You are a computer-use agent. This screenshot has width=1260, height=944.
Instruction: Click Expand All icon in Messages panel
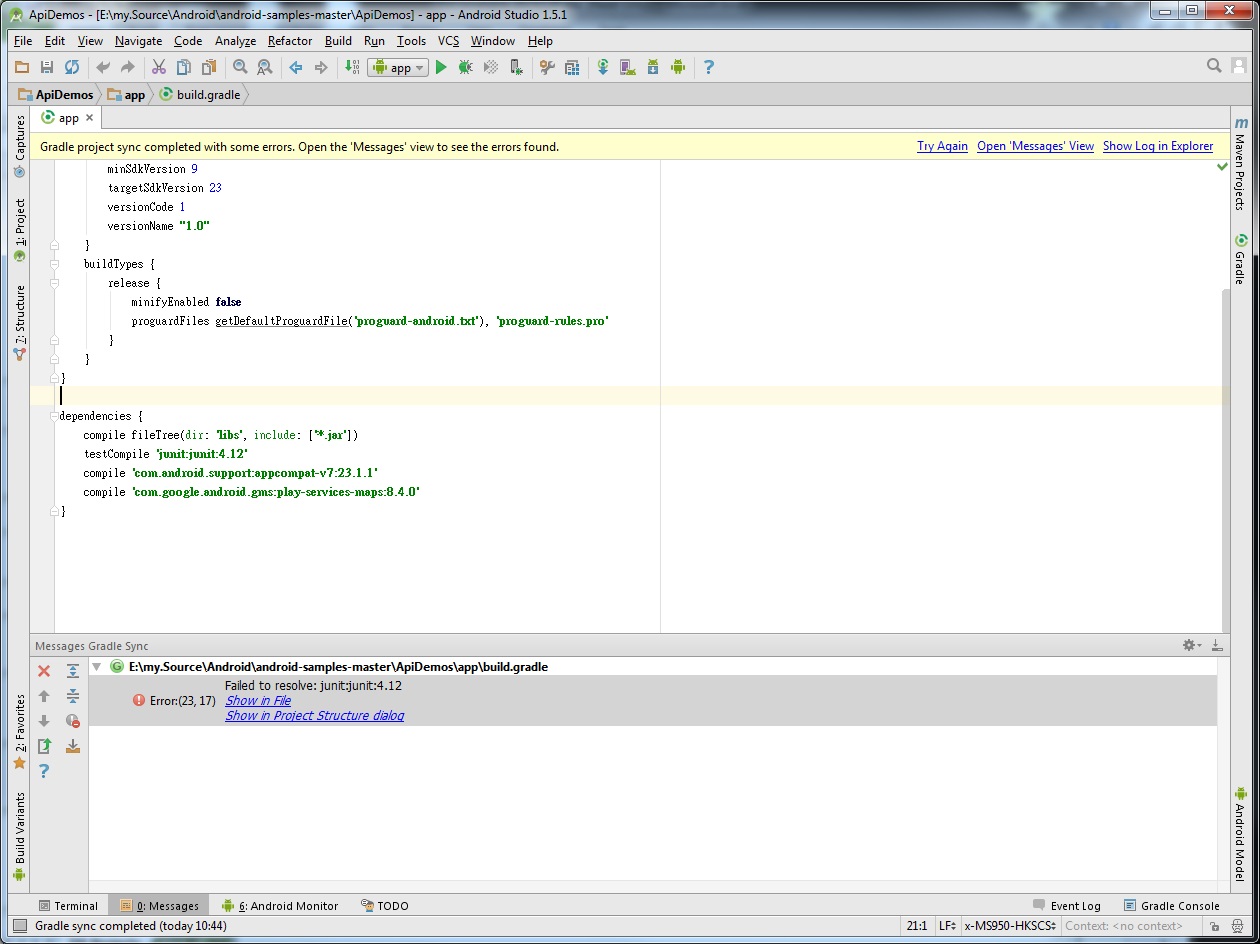click(73, 671)
